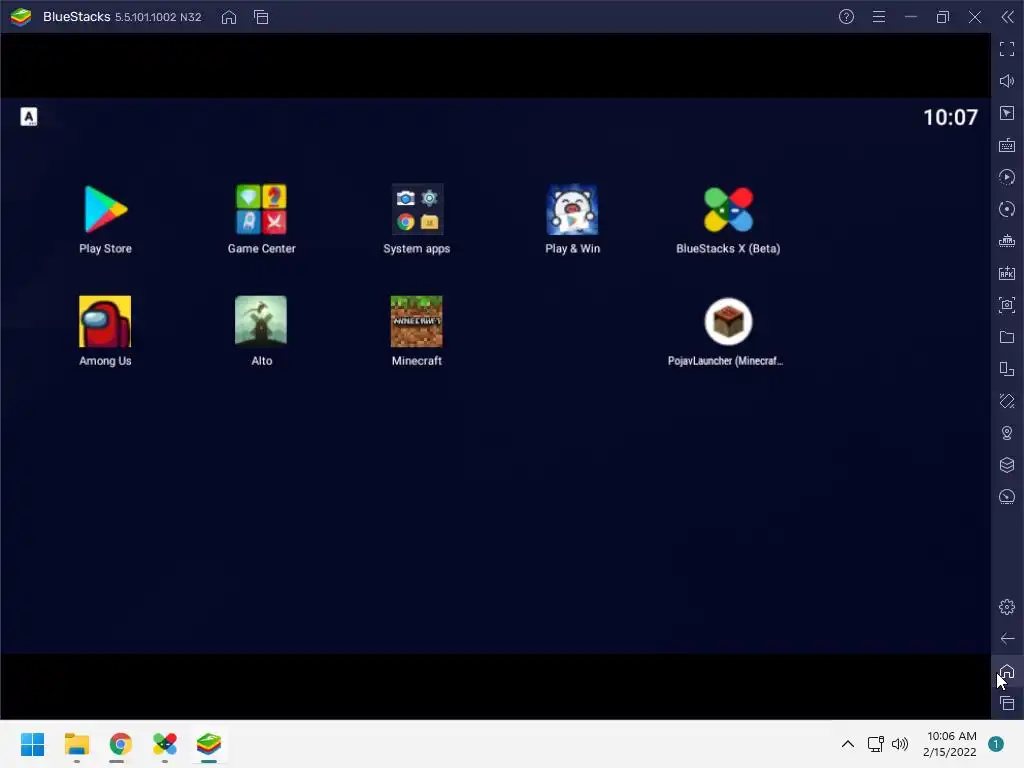Screen dimensions: 1024x768
Task: Click the keyboard indicator A icon
Action: 29,117
